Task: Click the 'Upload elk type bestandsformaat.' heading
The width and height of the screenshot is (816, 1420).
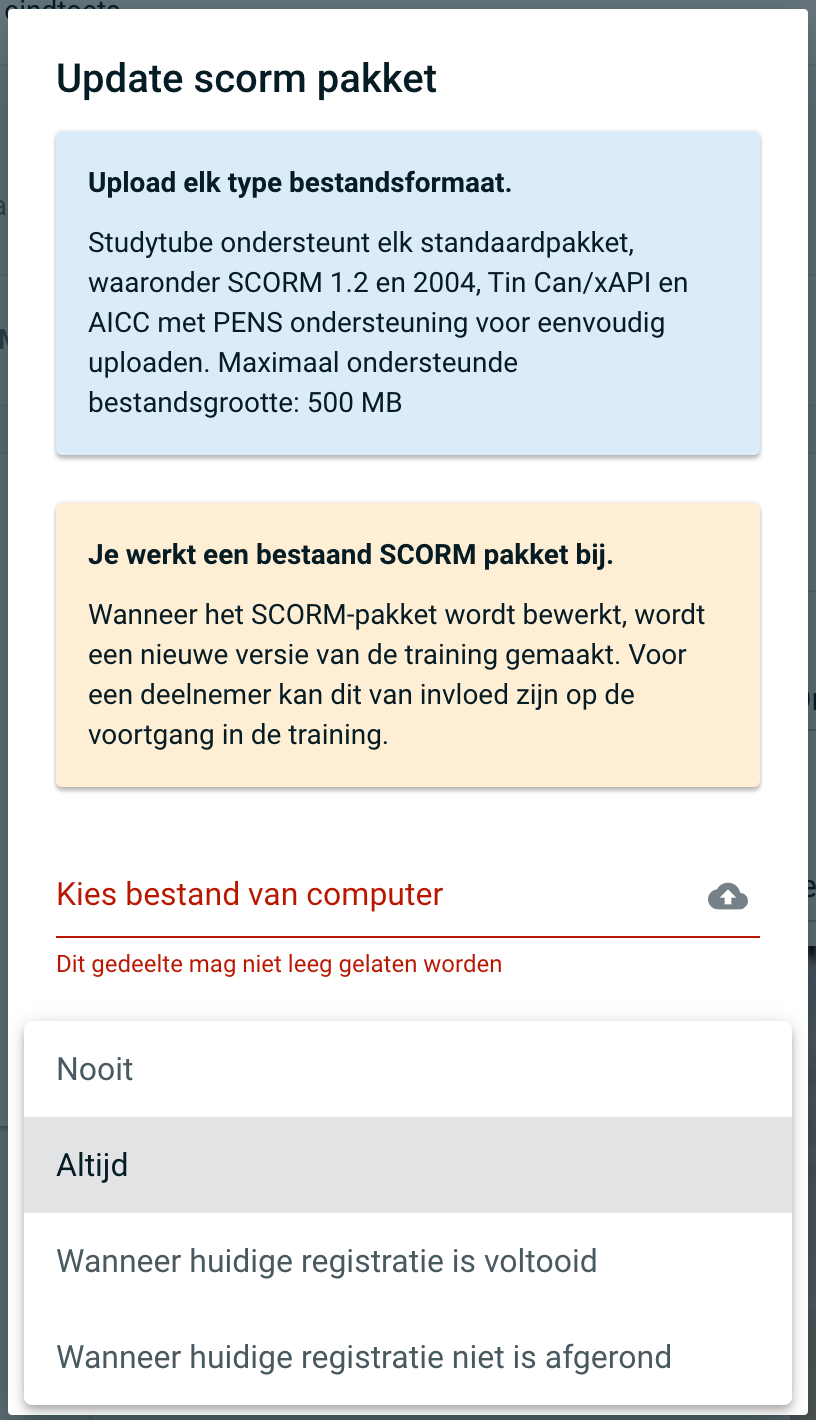Action: pyautogui.click(x=300, y=184)
